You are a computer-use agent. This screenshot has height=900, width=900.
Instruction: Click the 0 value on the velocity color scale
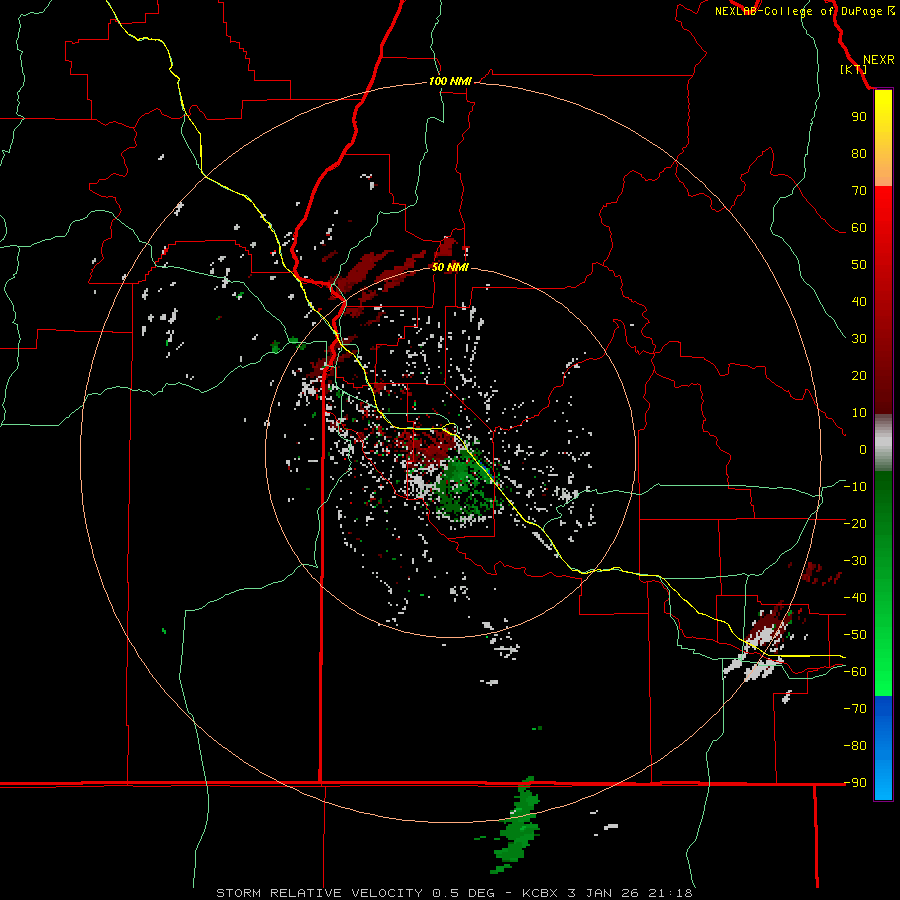[863, 449]
